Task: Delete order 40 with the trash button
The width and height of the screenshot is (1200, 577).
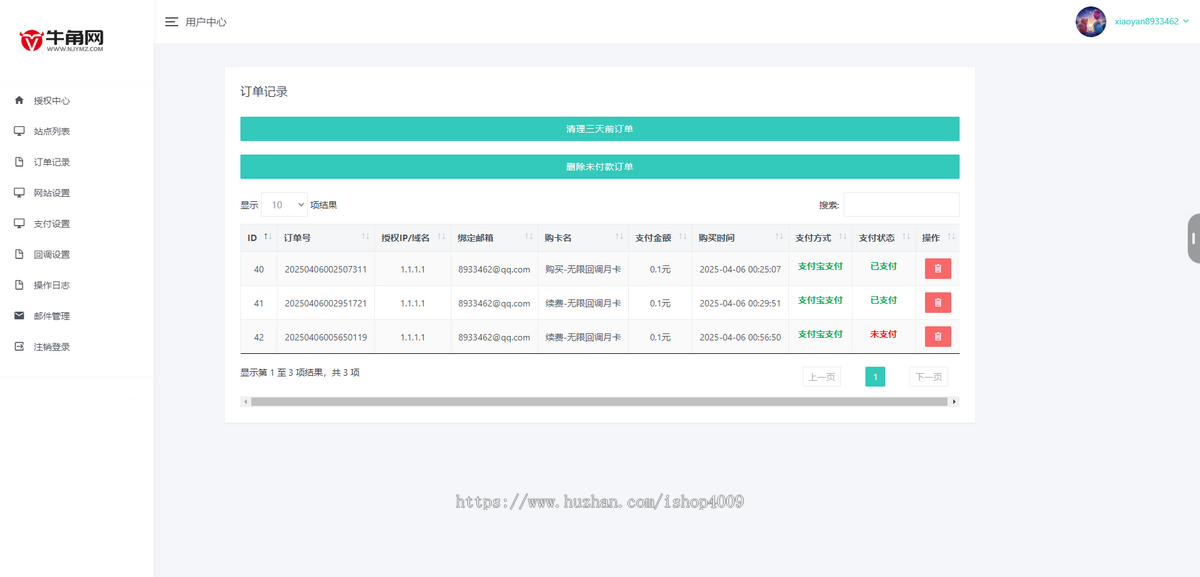Action: point(938,269)
